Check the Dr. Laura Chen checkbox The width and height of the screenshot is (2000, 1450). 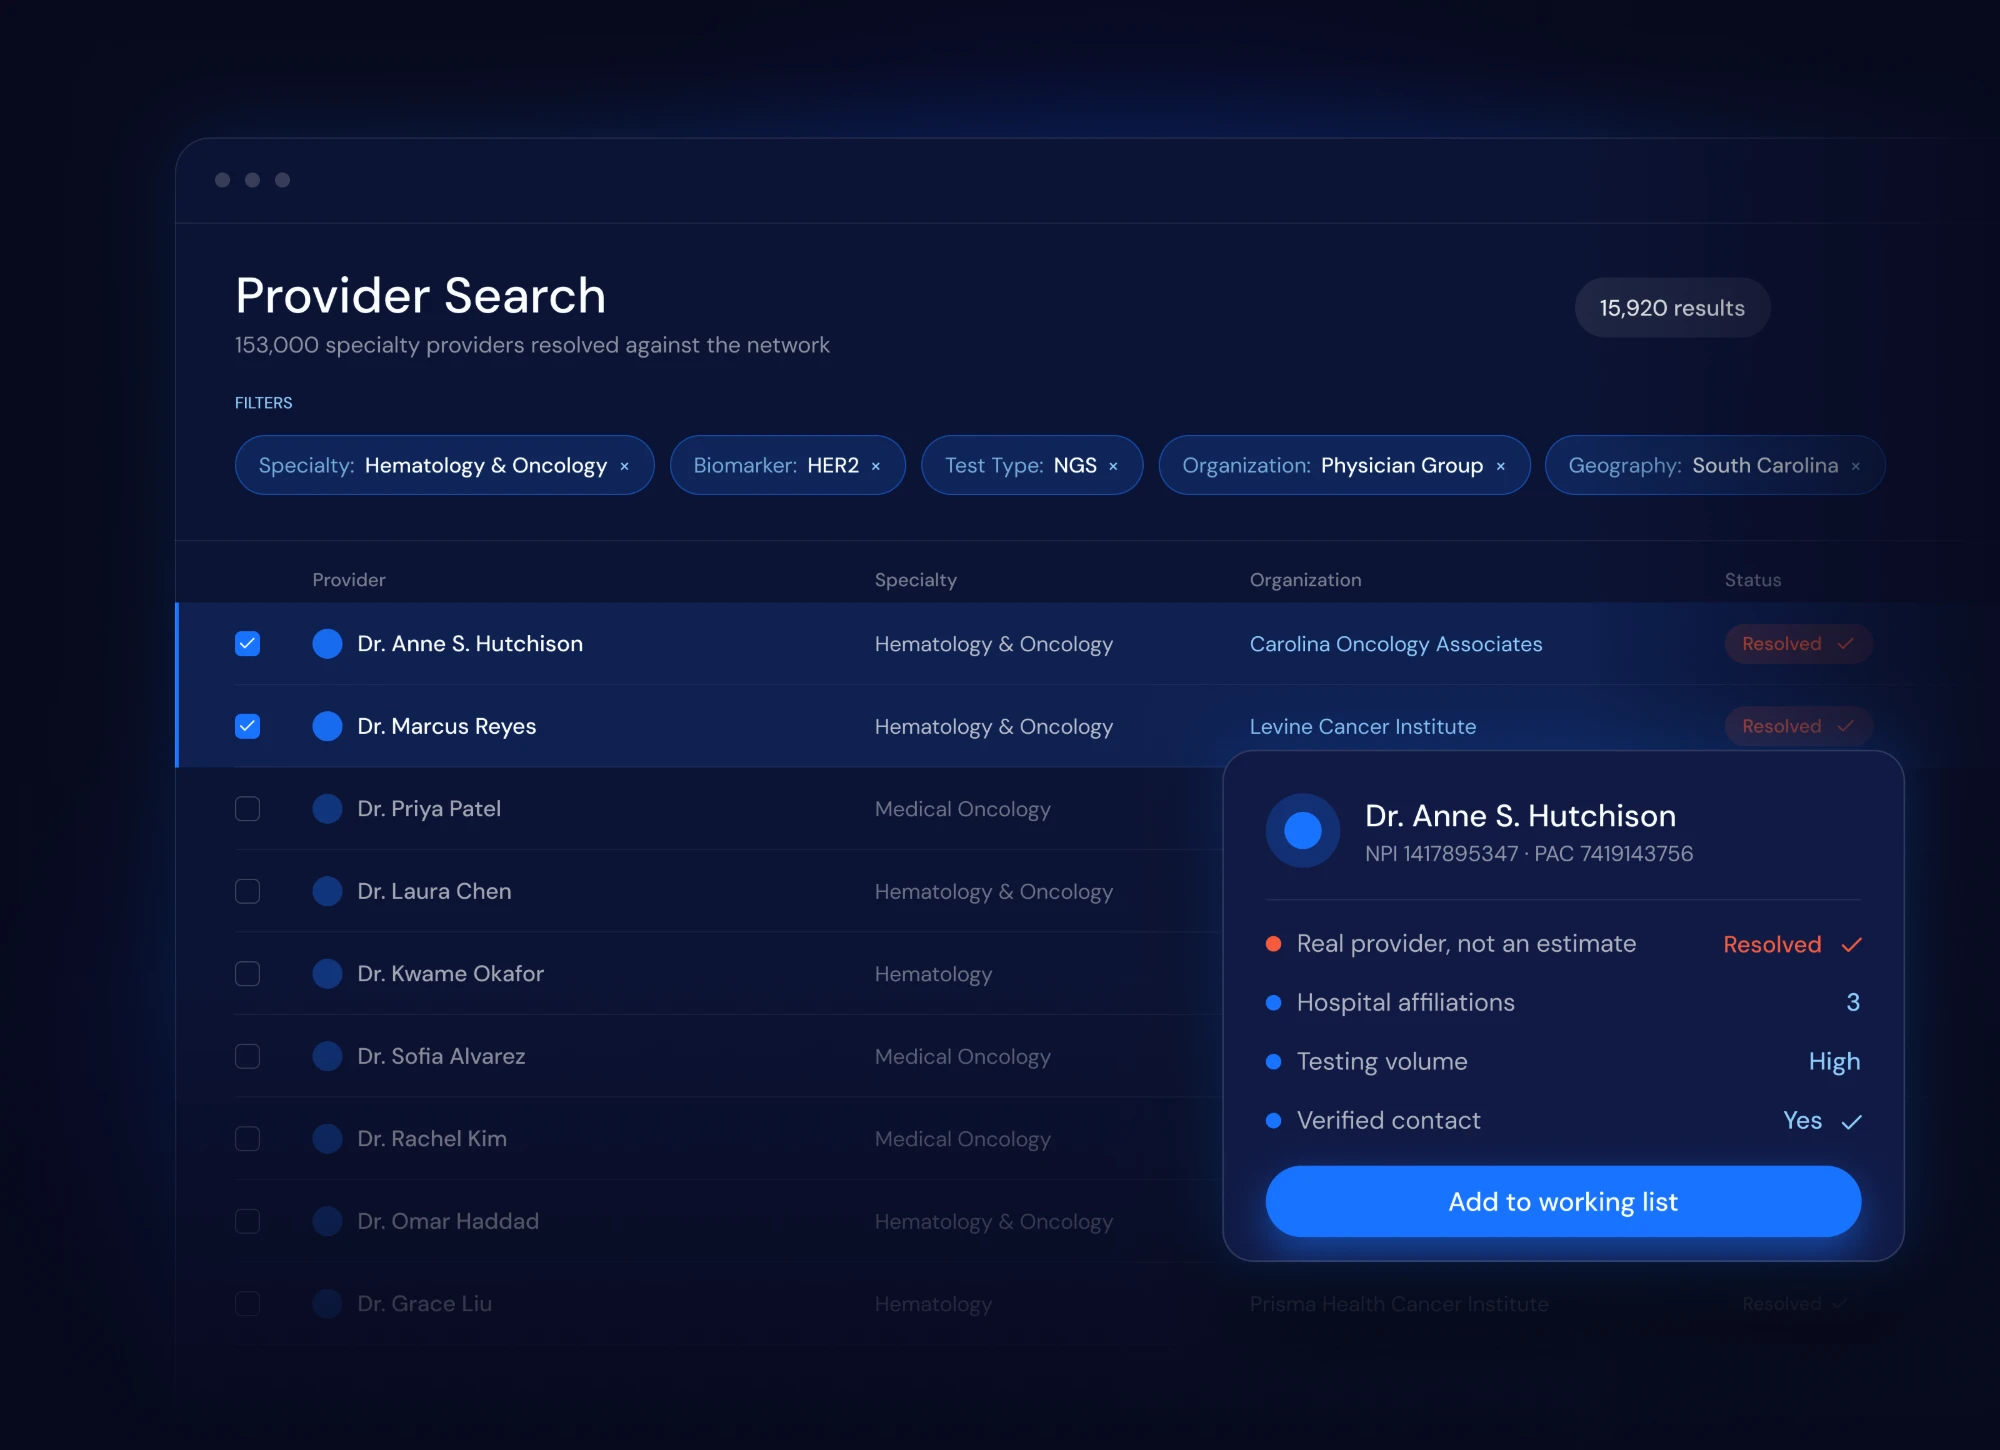click(x=247, y=891)
